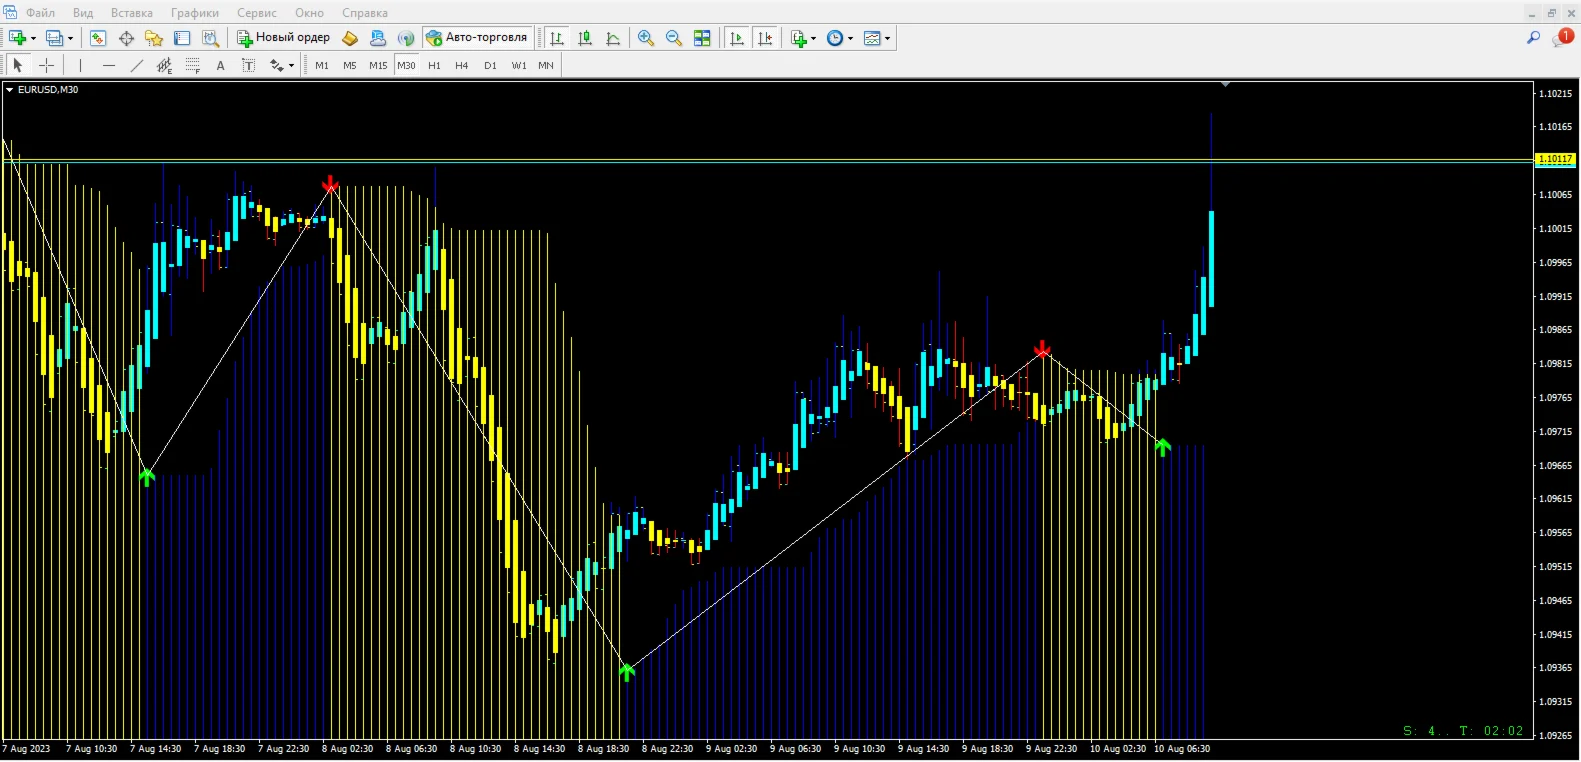Screen dimensions: 1581x762
Task: Open the signals broadcast icon
Action: coord(406,38)
